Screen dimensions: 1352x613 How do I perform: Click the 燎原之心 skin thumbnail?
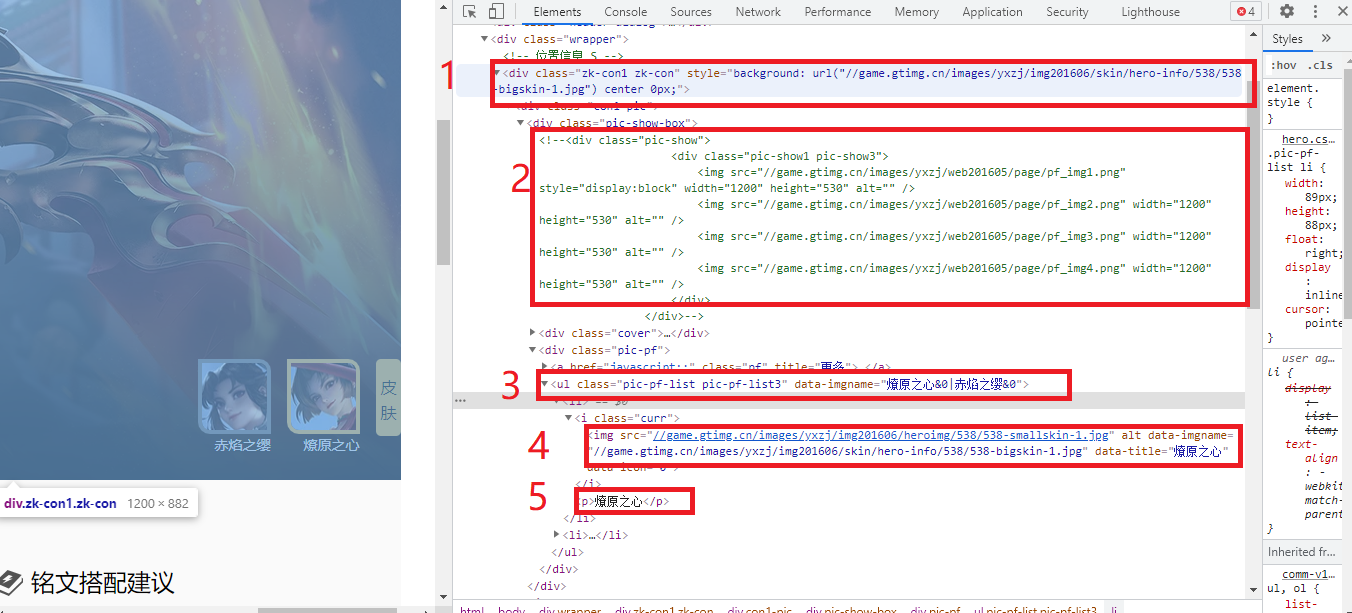[323, 396]
